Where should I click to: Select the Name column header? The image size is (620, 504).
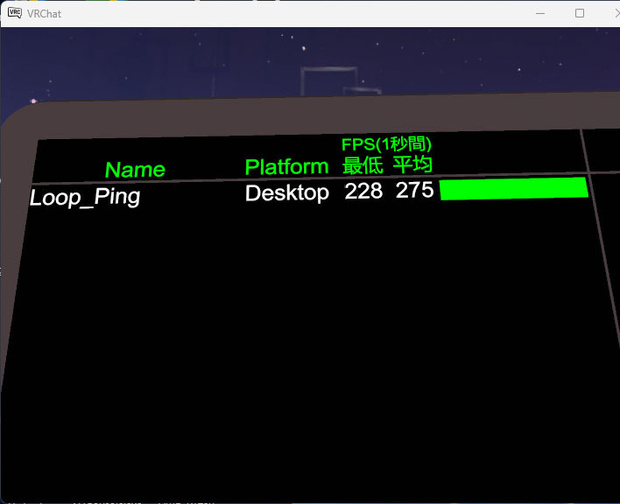(x=135, y=170)
